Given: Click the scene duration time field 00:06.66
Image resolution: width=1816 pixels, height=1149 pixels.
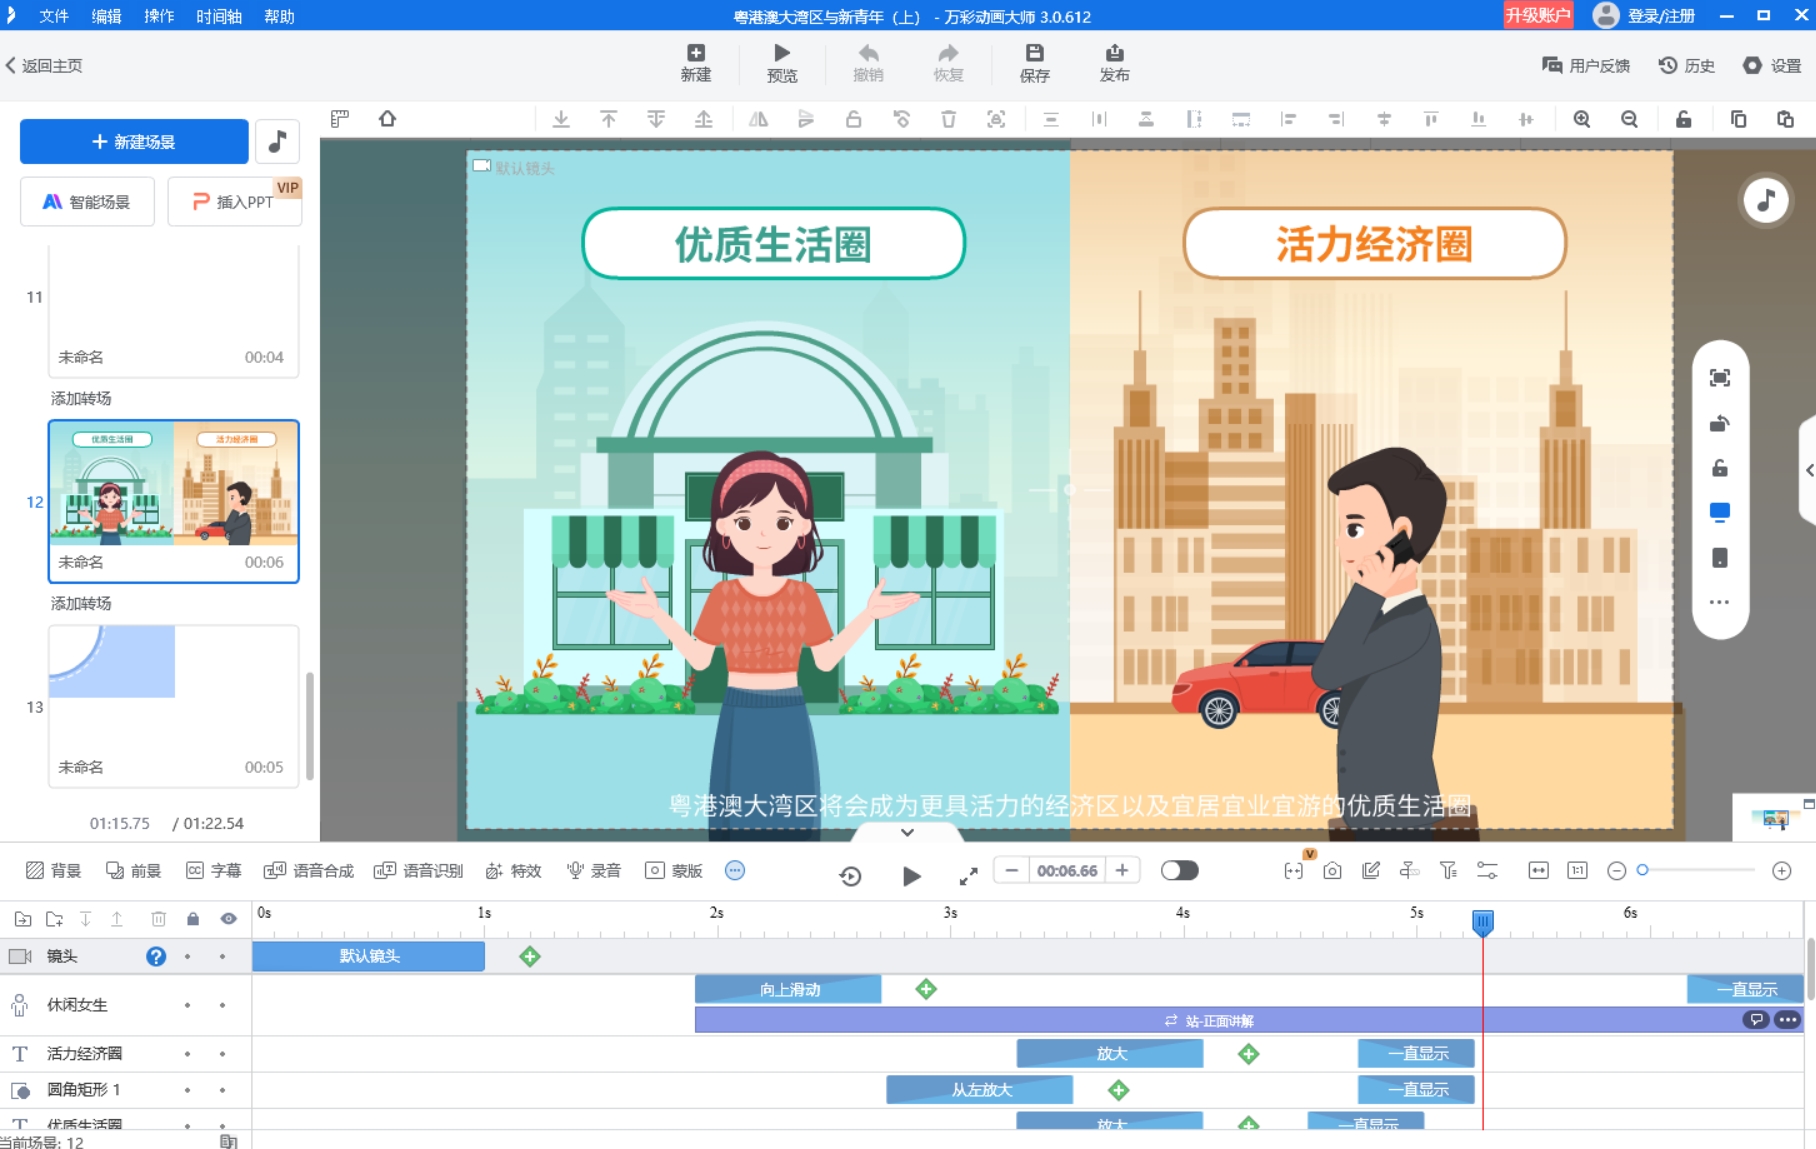Looking at the screenshot, I should (1067, 871).
